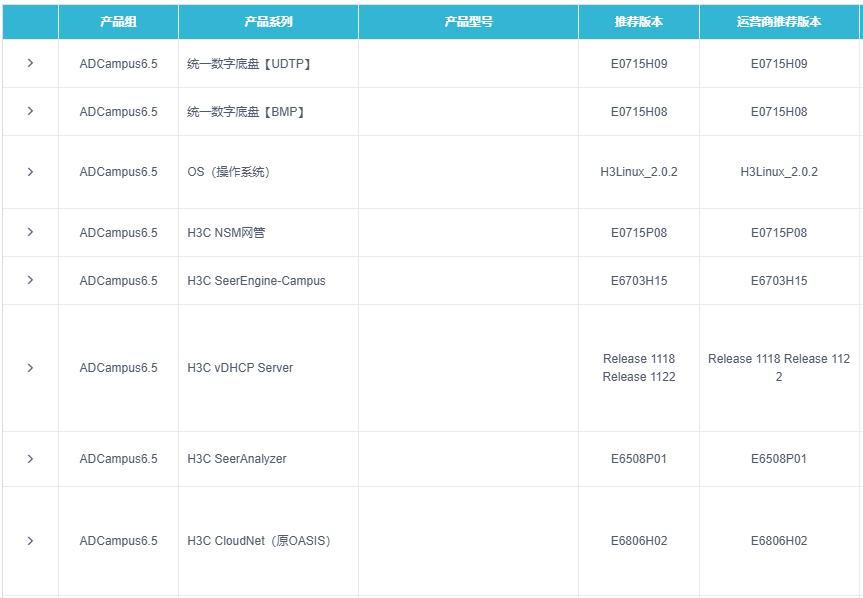Expand the 统一数字底盘【BMP】 row
The image size is (863, 598).
pyautogui.click(x=30, y=111)
